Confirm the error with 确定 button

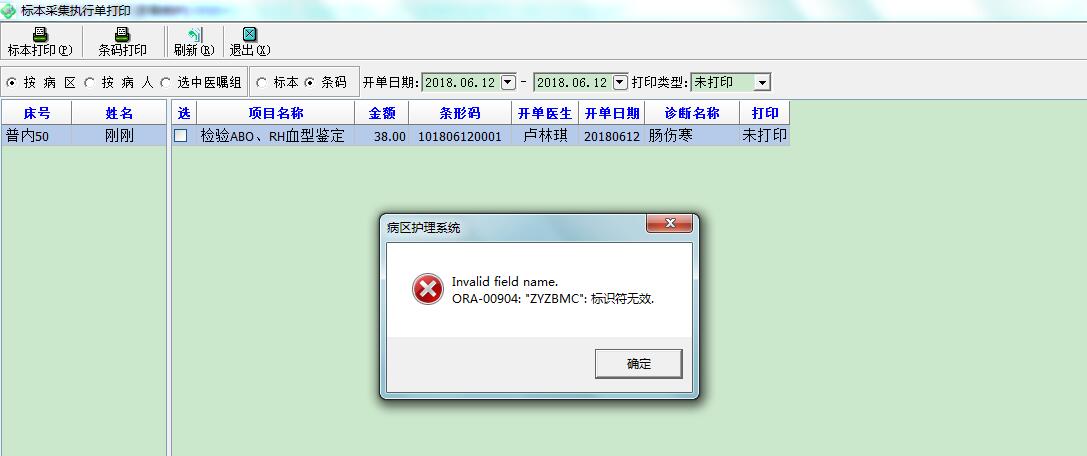[x=638, y=363]
